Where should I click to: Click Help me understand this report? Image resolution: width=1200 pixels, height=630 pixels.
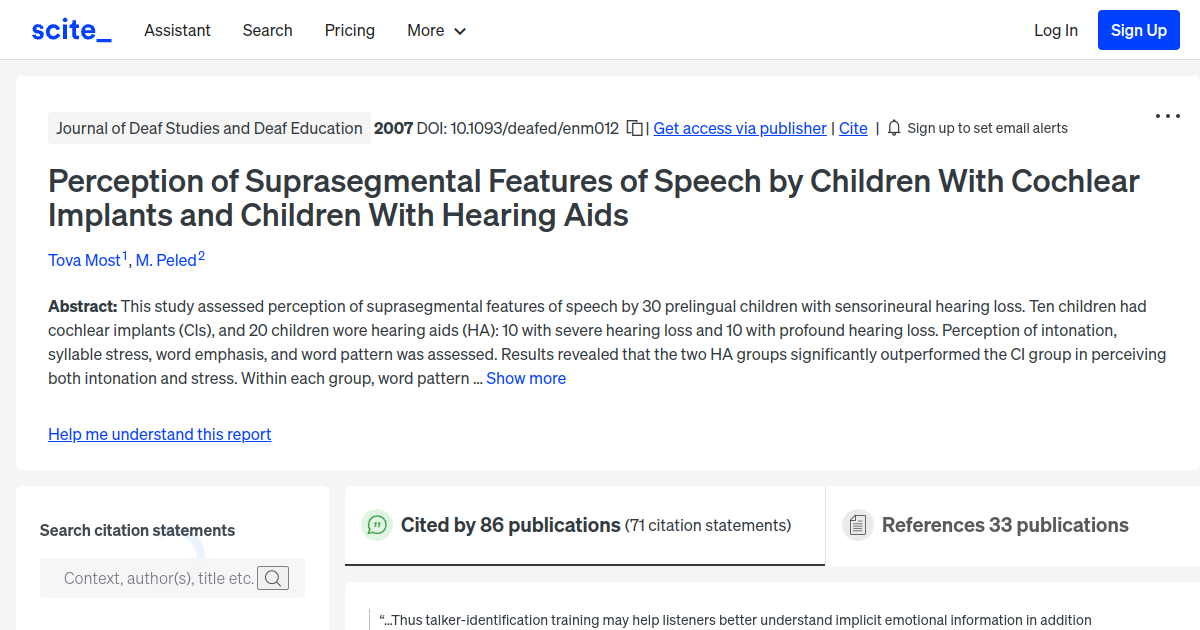[x=159, y=434]
